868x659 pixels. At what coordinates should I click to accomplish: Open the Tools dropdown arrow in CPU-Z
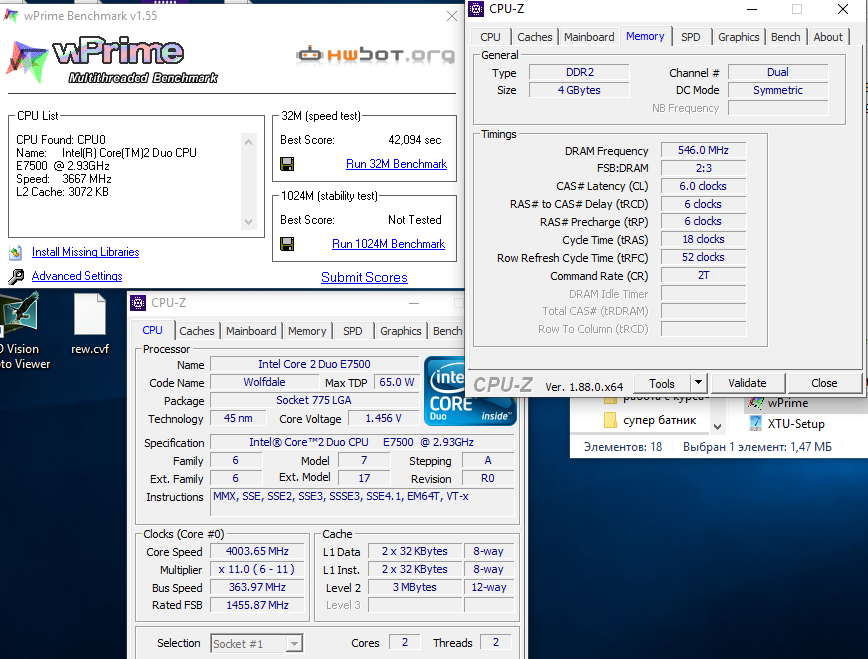point(699,383)
